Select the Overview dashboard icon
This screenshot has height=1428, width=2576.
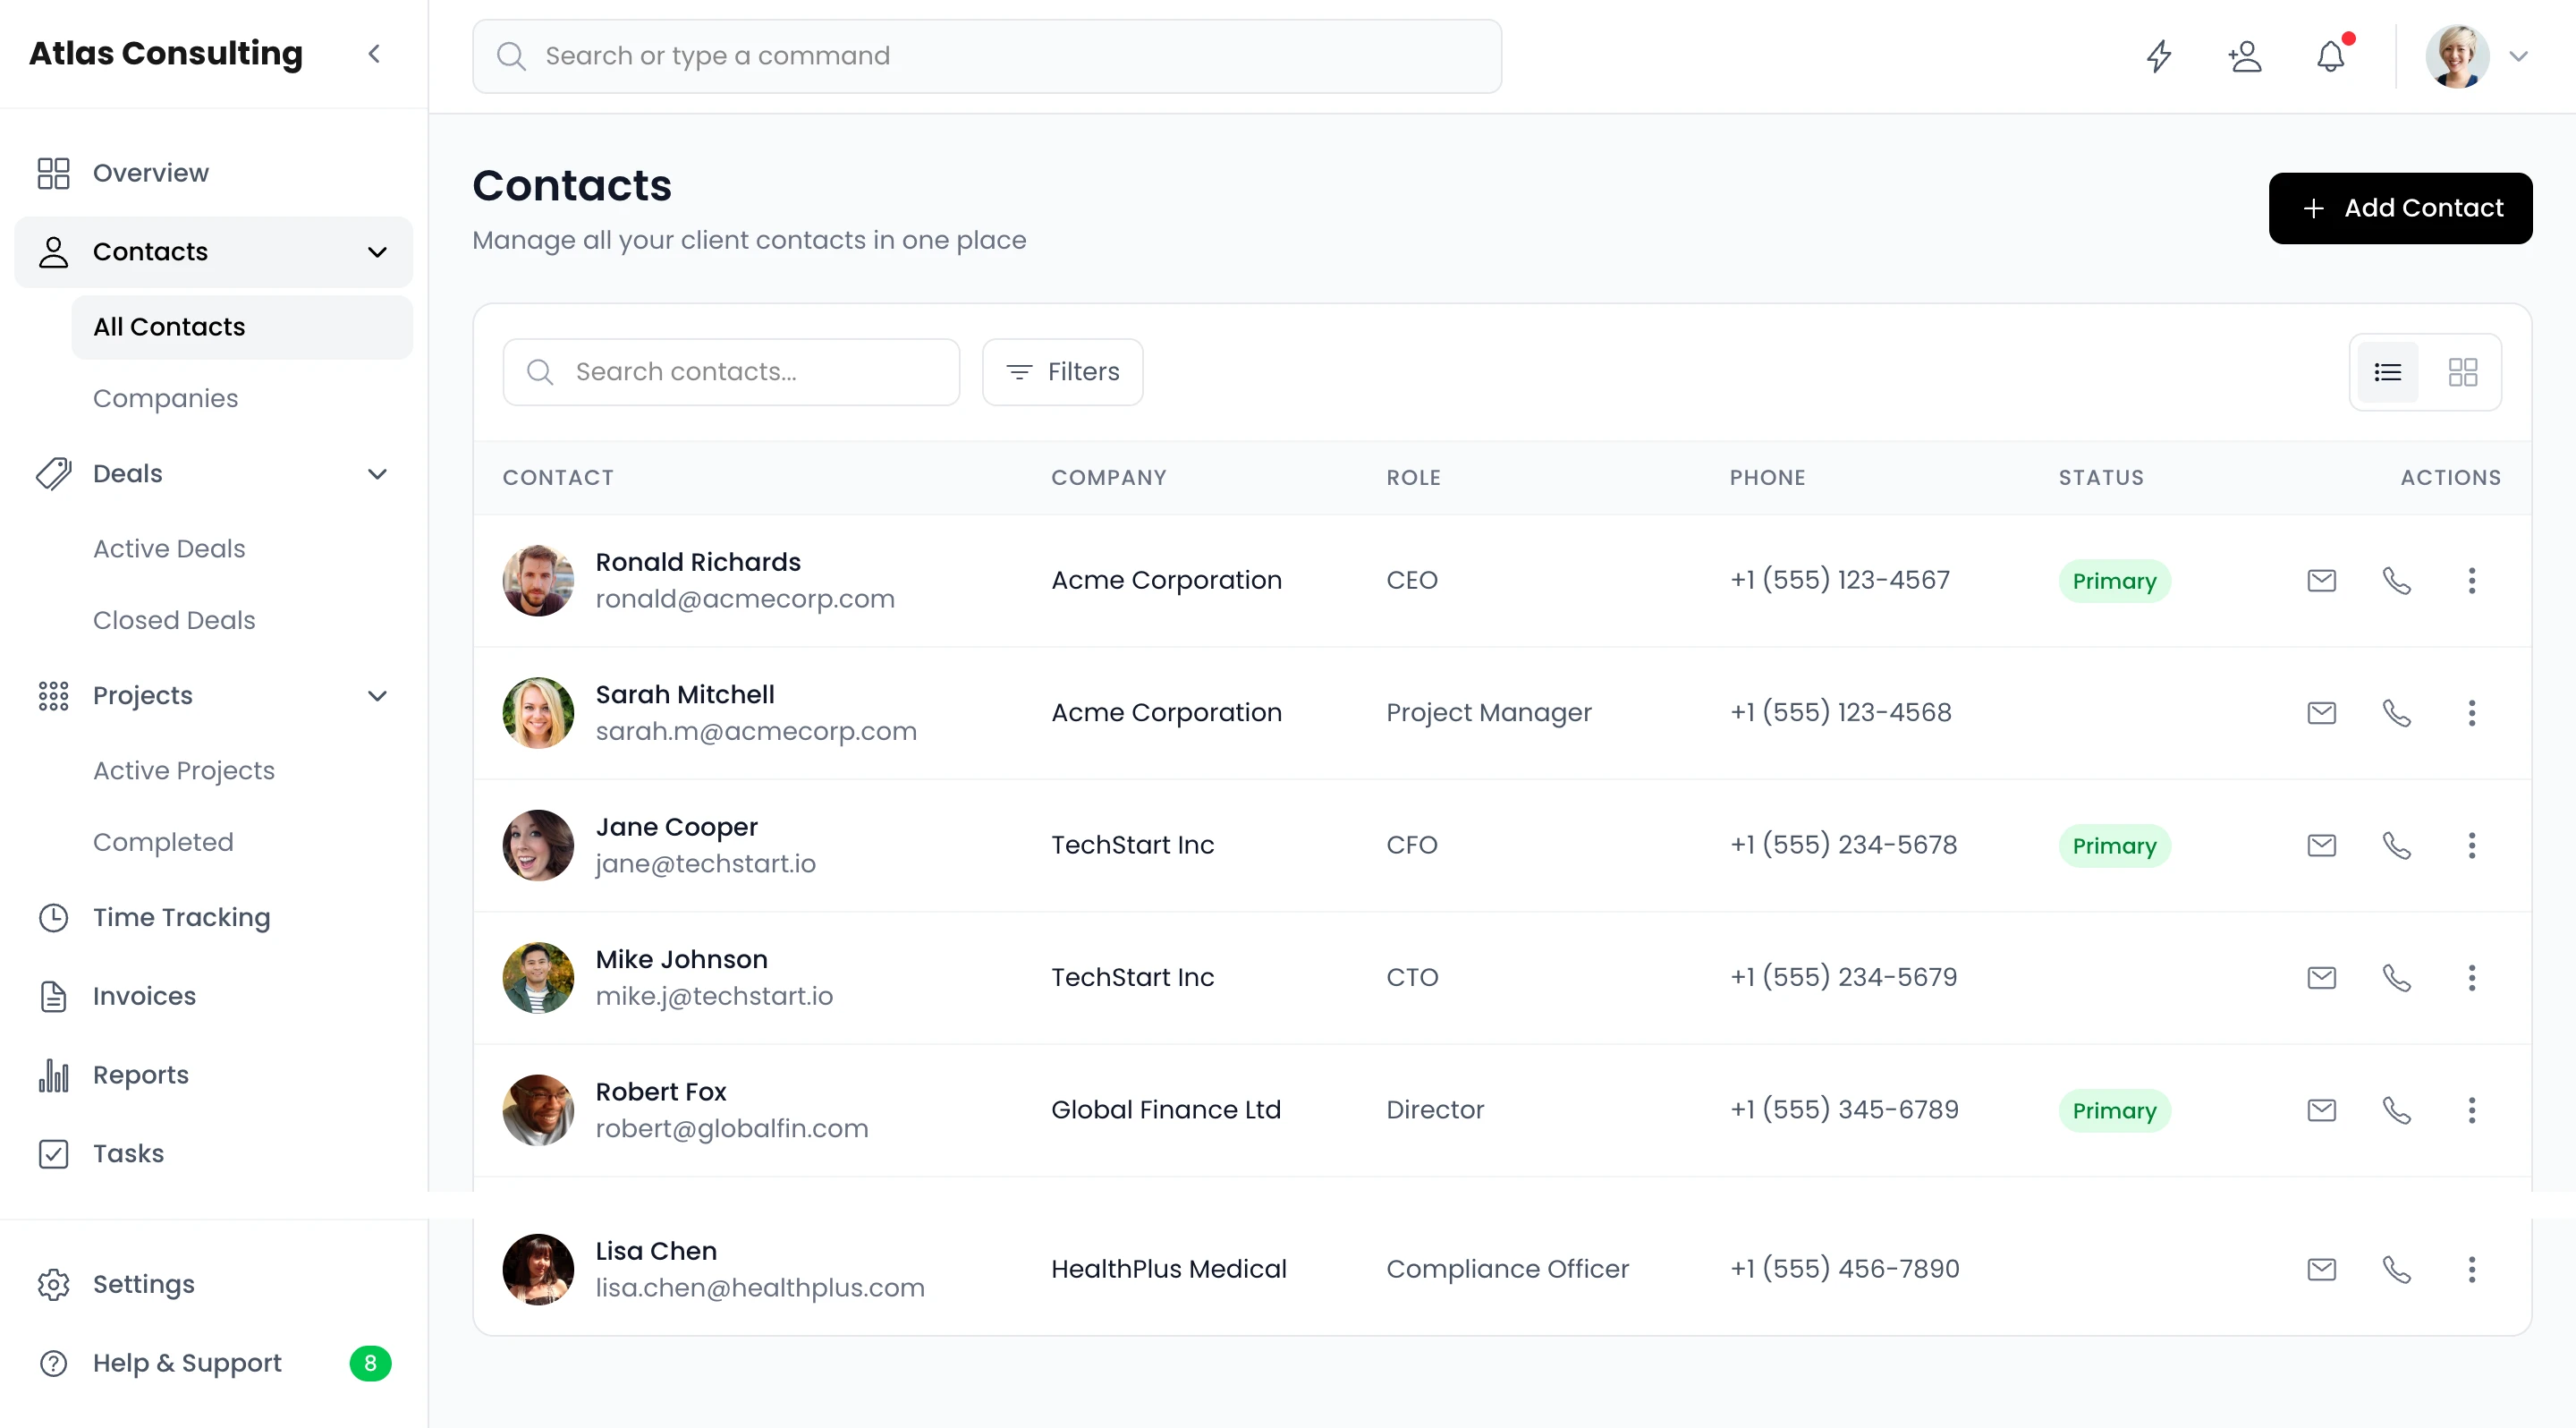54,172
